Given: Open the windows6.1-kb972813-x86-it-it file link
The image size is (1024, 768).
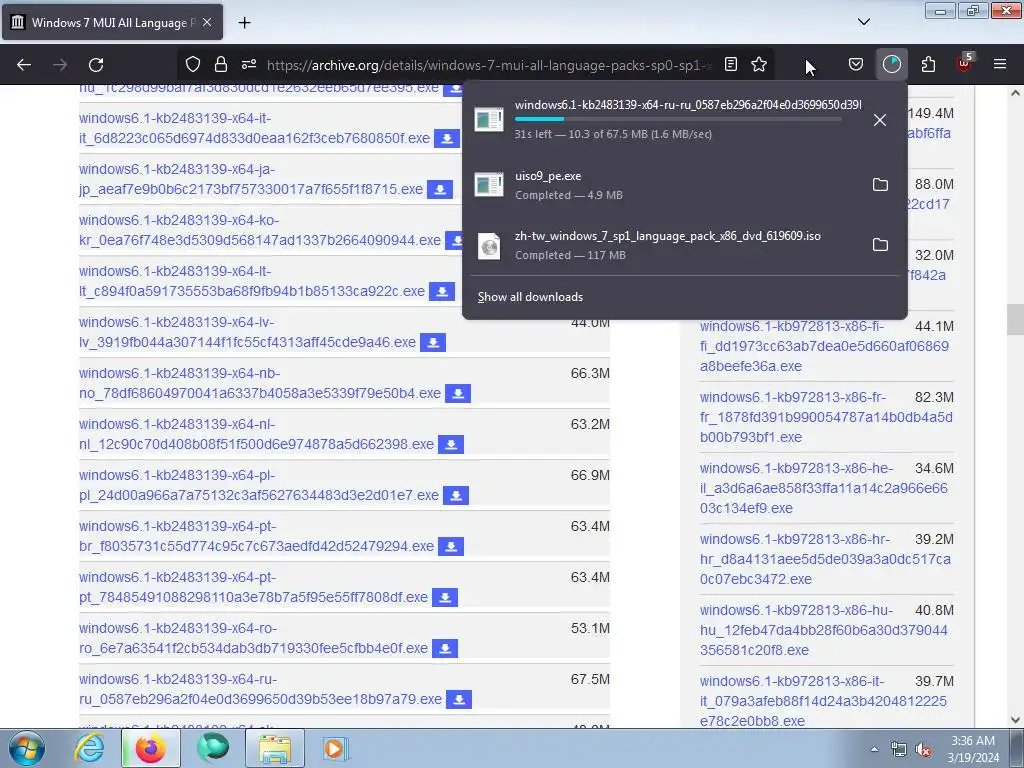Looking at the screenshot, I should click(x=823, y=701).
